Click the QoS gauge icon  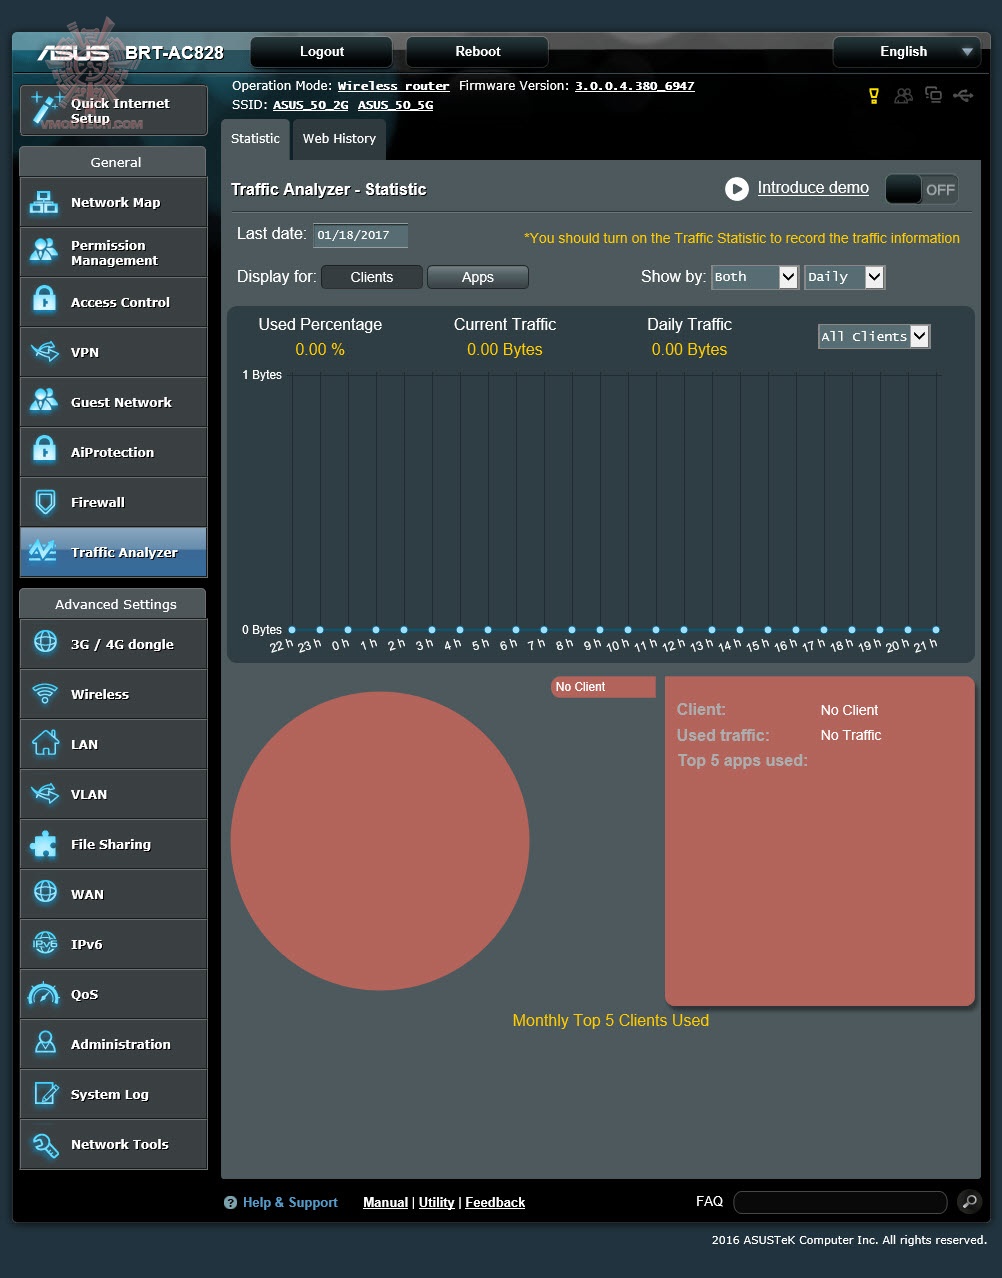(44, 994)
